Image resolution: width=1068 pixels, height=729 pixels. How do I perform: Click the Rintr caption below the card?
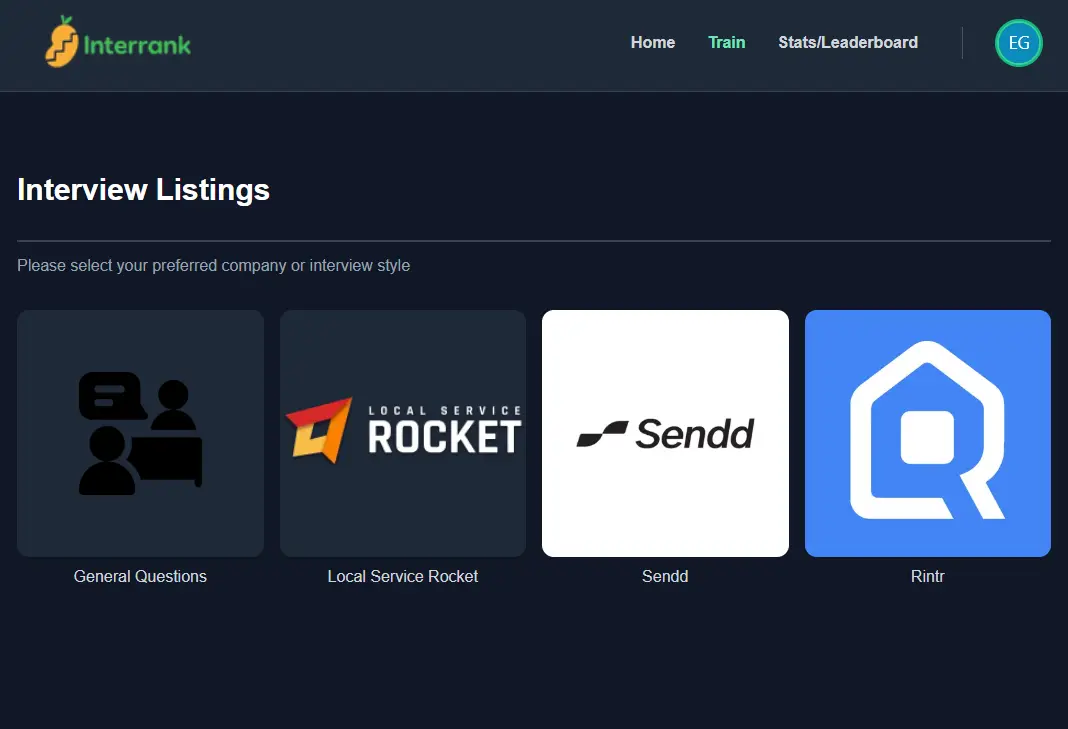927,576
